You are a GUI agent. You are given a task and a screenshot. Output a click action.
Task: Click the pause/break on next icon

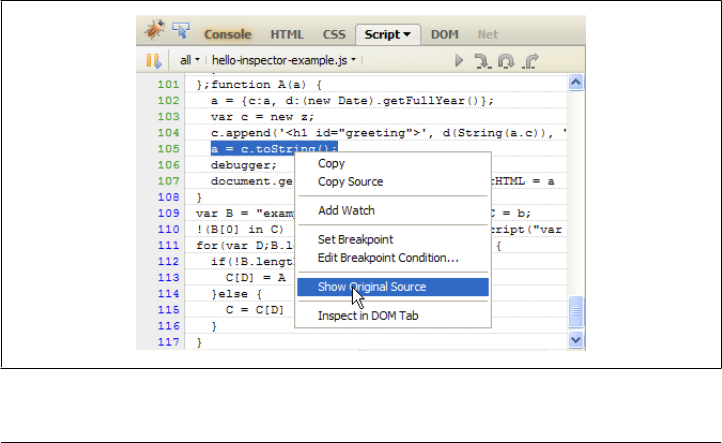coord(154,61)
